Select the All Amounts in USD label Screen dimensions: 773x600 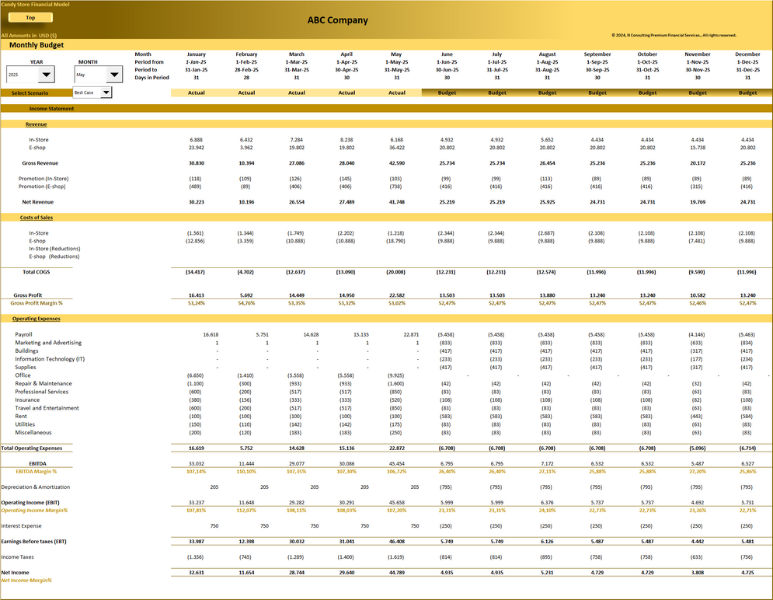(29, 35)
